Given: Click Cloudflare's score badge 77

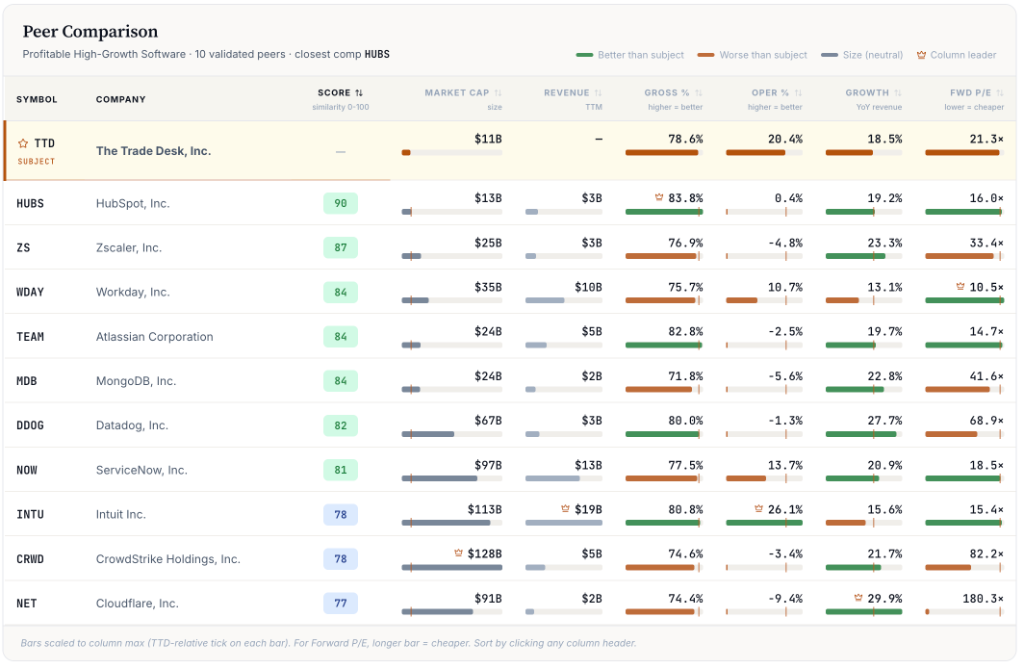Looking at the screenshot, I should 340,603.
